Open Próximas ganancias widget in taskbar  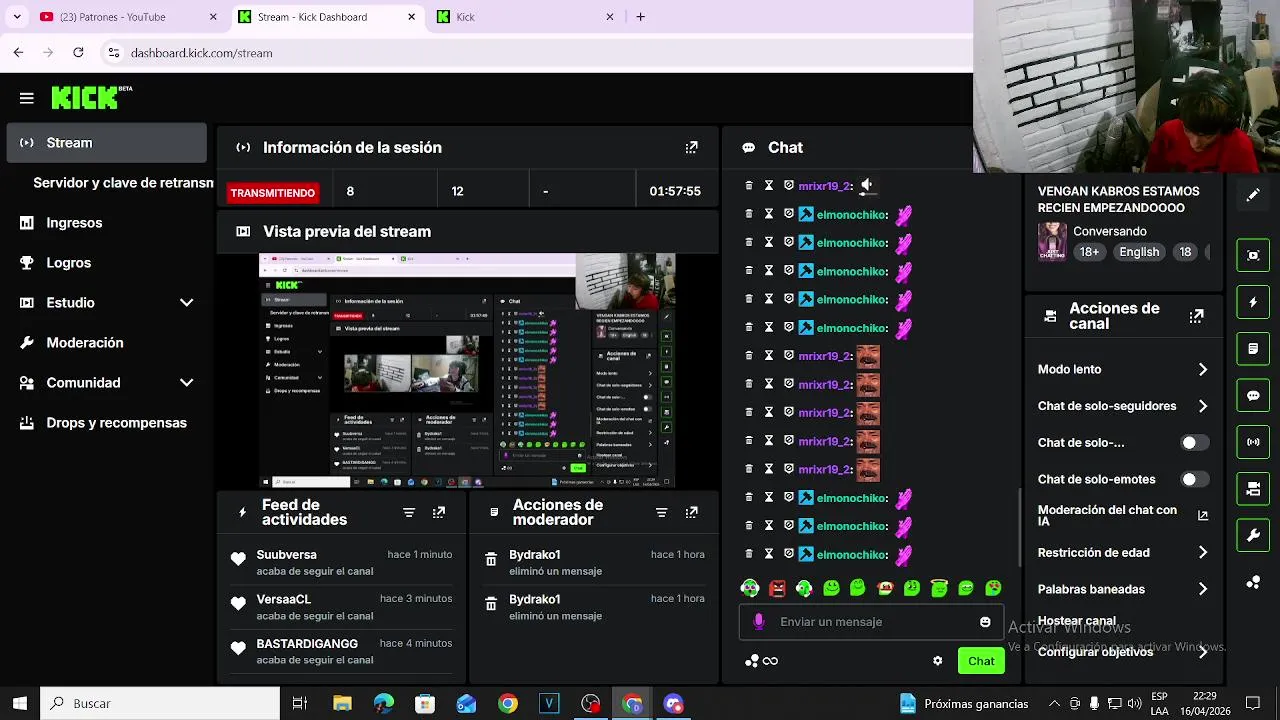coord(965,703)
